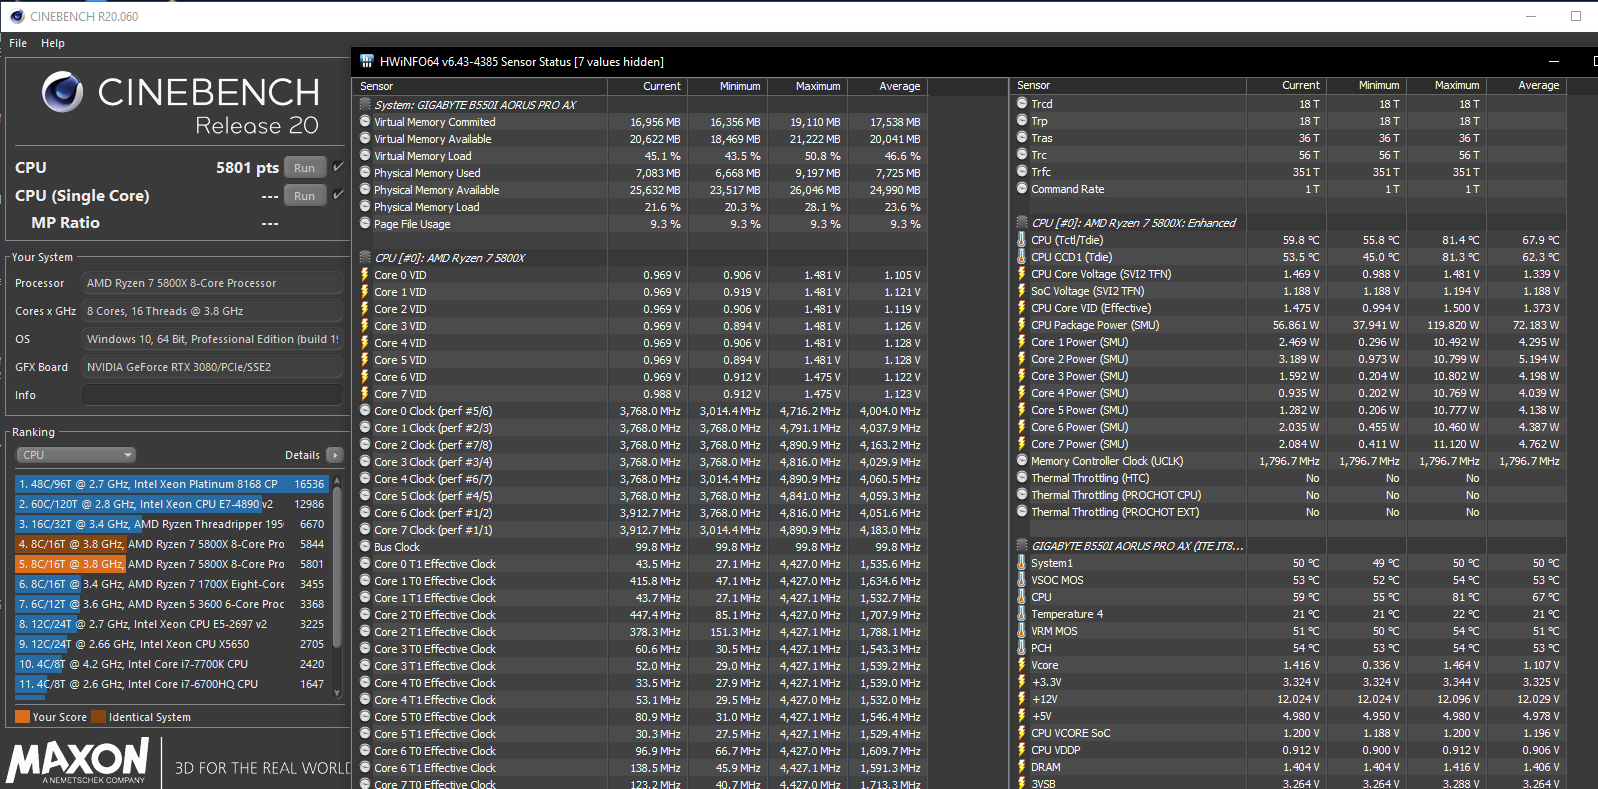Click the Core 0 Clock sensor icon
Screen dimensions: 1598x789
tap(365, 411)
